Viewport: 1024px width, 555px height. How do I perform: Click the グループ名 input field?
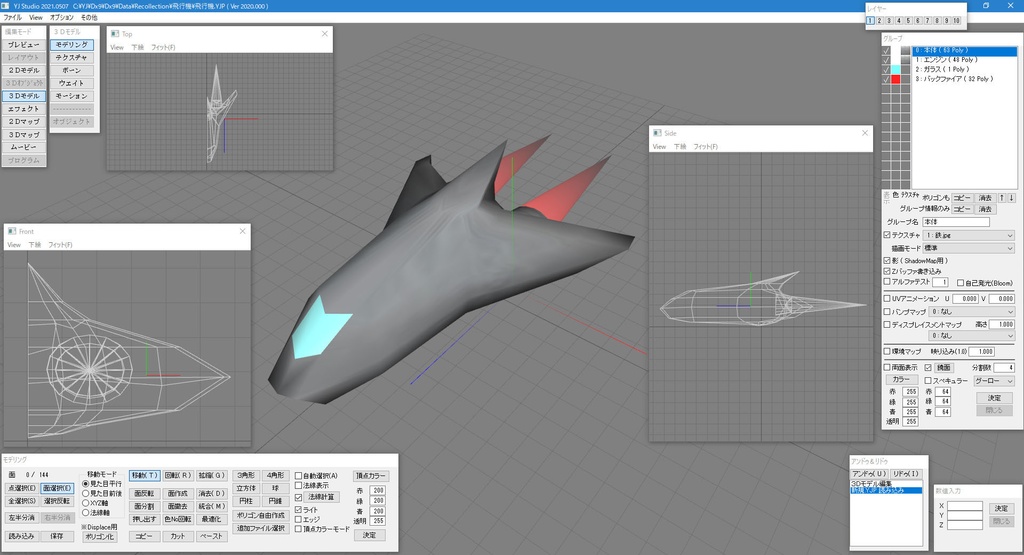click(x=955, y=222)
